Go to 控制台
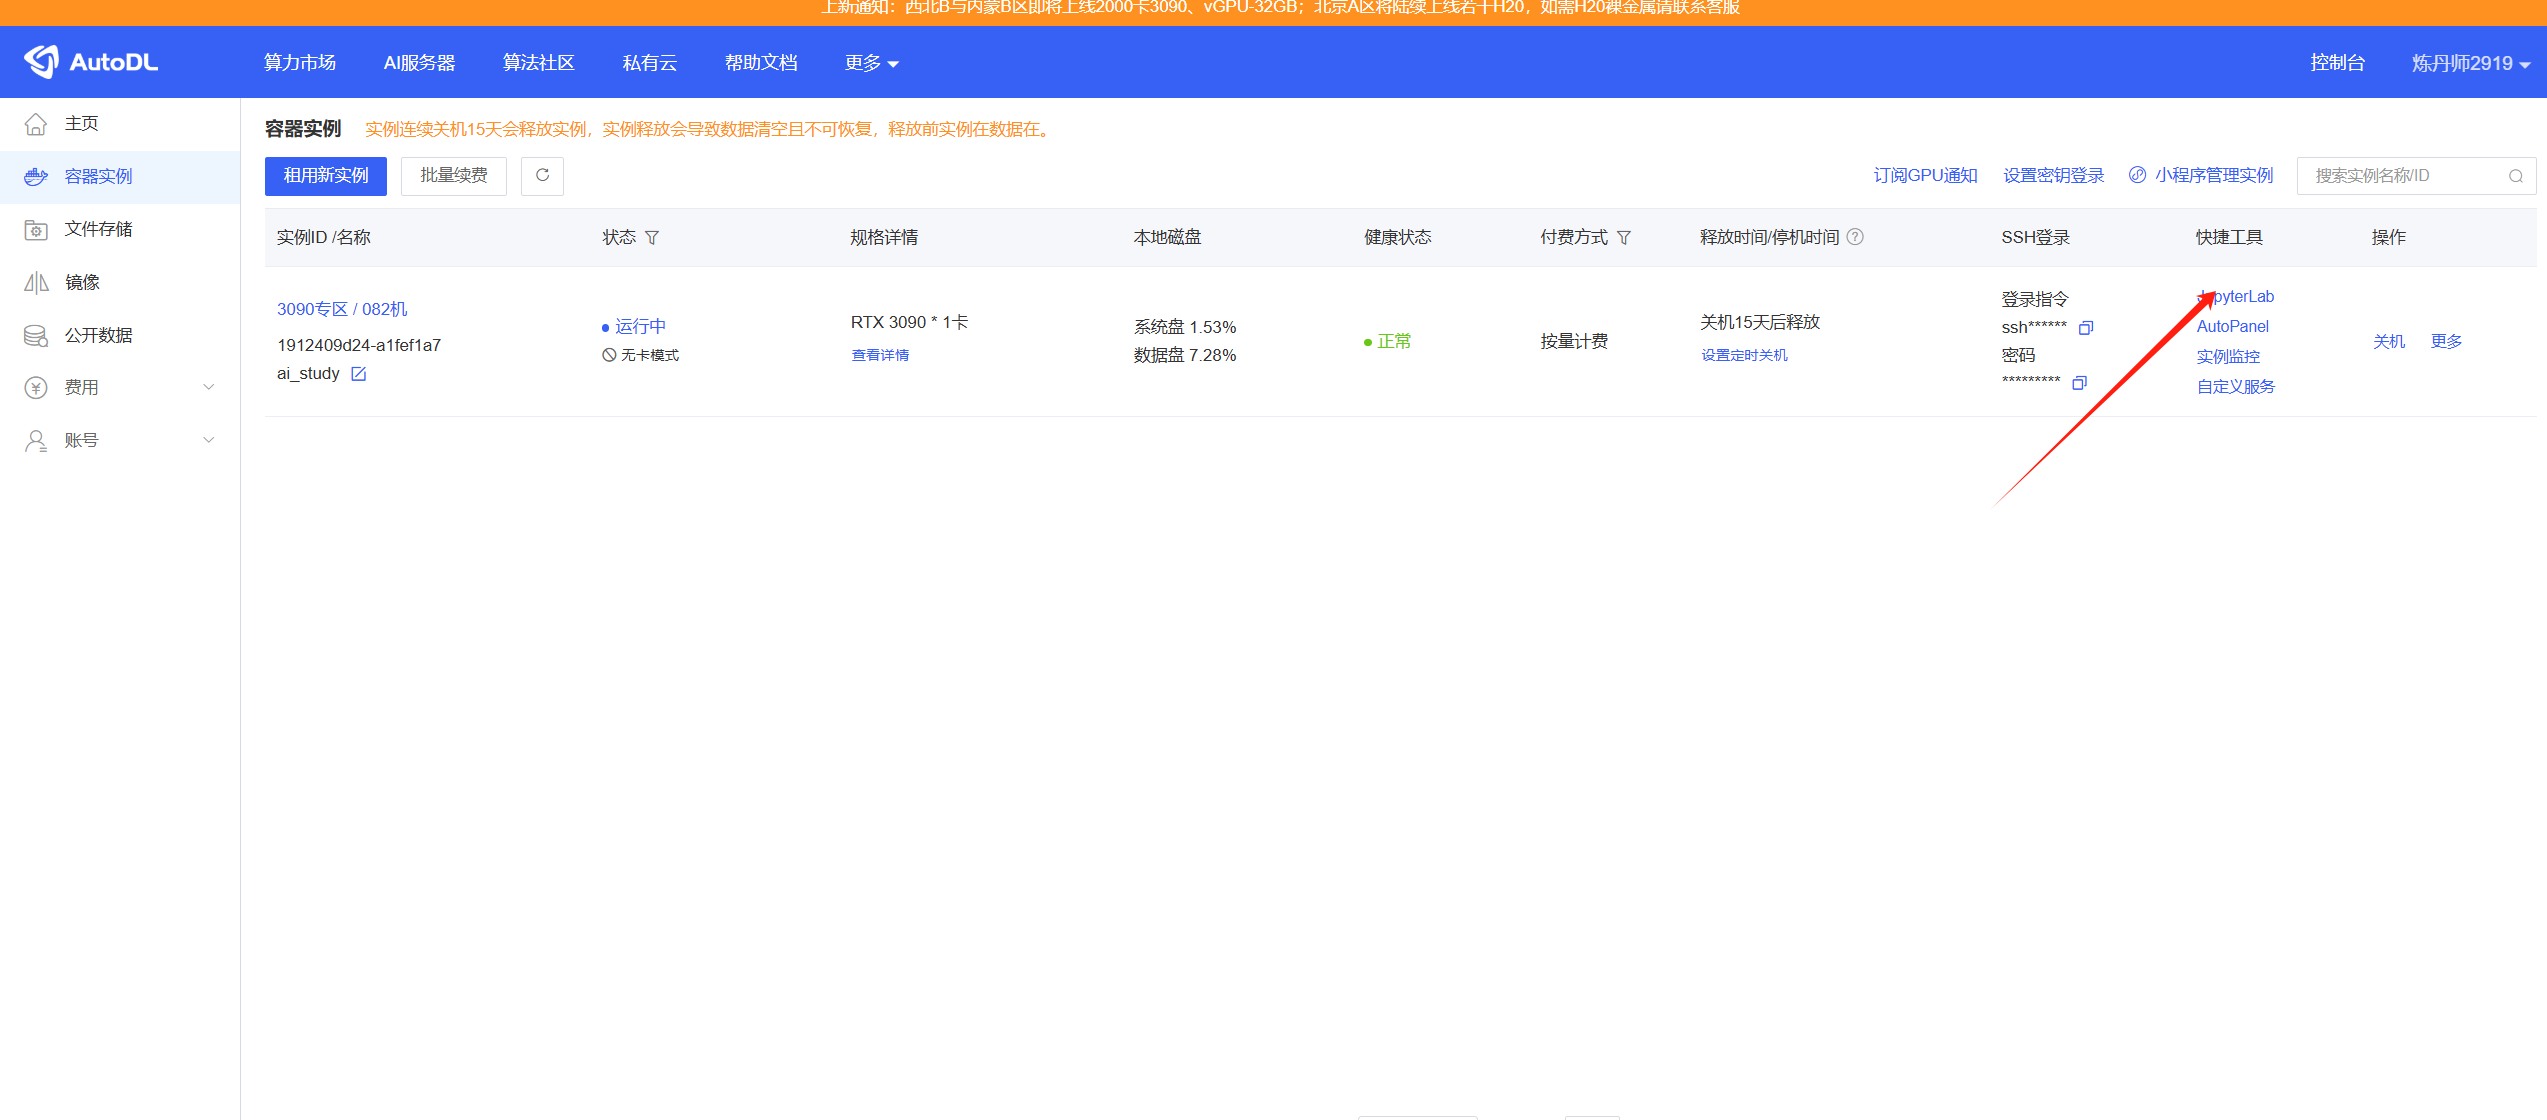The height and width of the screenshot is (1120, 2547). 2337,63
